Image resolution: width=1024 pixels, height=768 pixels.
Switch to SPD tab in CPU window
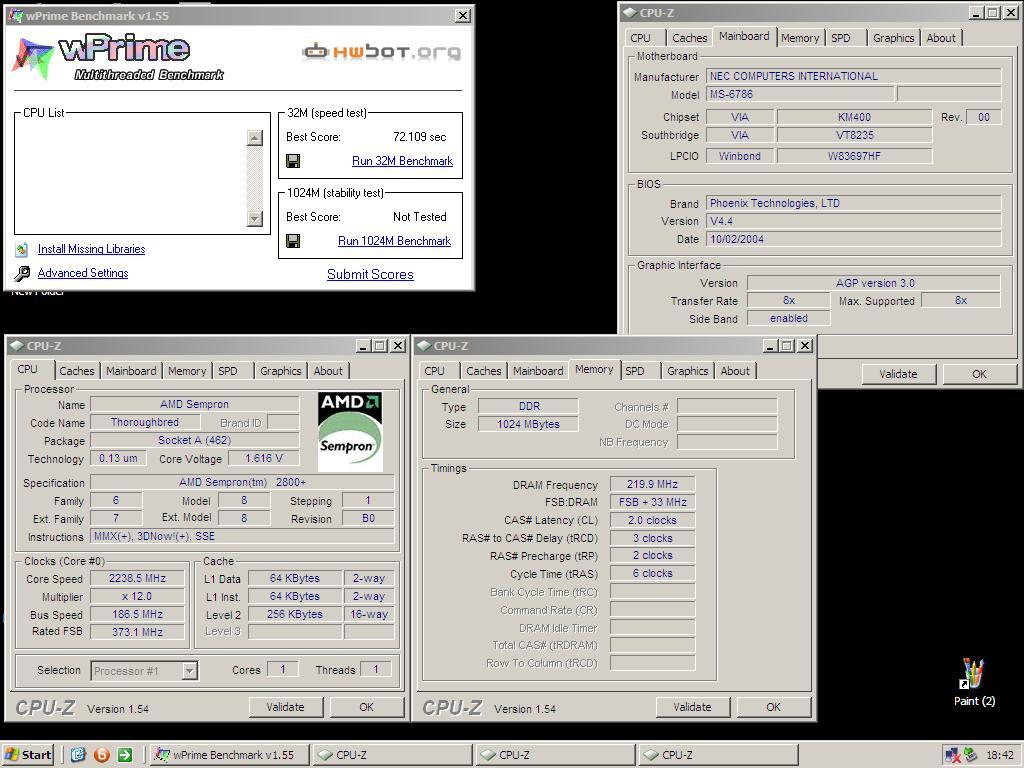[228, 371]
